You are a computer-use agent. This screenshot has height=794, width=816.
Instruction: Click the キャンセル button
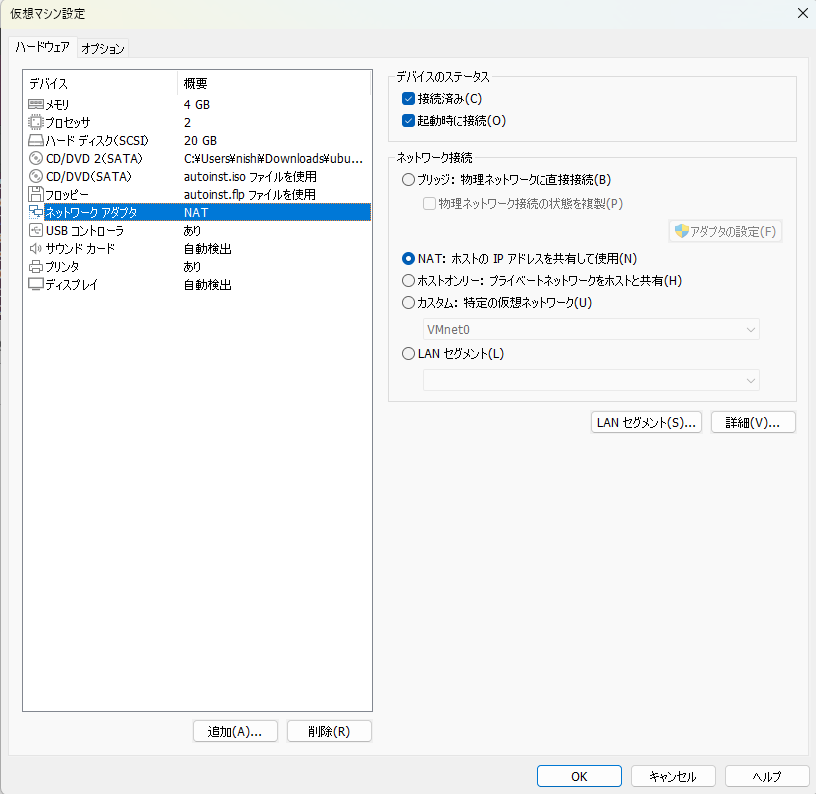click(673, 776)
